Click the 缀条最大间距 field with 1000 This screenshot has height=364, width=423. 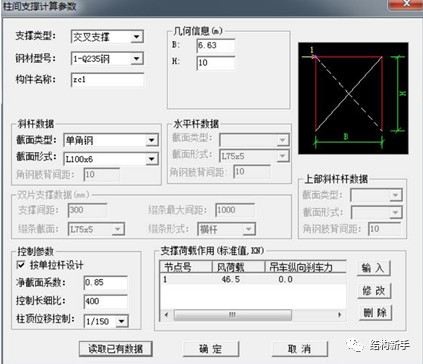[x=235, y=210]
